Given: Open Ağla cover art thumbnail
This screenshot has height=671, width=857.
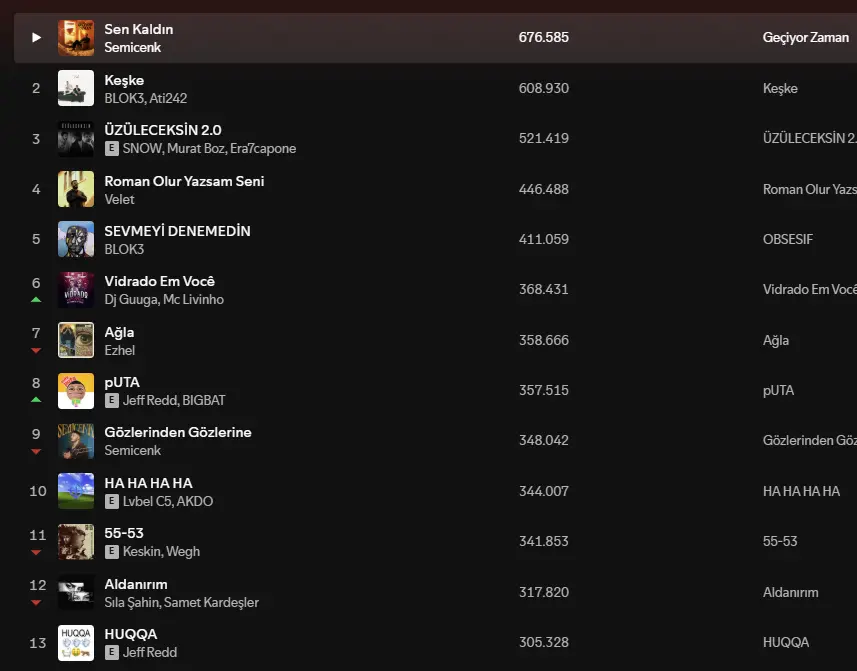Looking at the screenshot, I should pos(76,340).
